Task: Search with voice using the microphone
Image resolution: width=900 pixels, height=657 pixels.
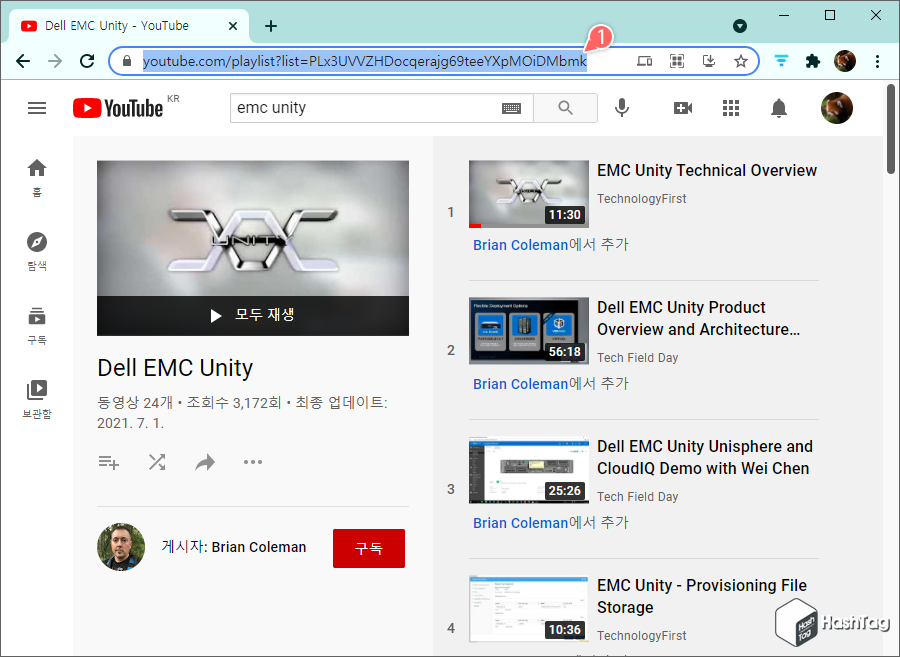Action: click(622, 108)
